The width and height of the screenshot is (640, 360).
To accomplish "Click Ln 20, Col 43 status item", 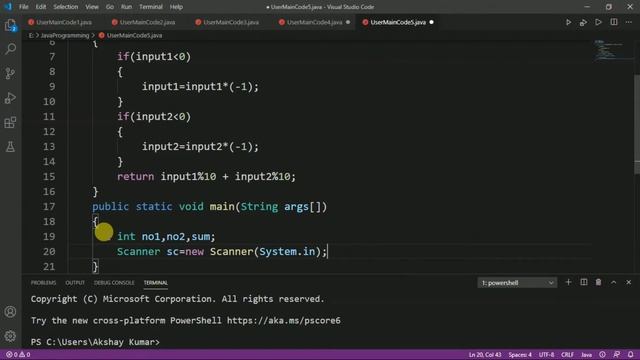I will [485, 355].
